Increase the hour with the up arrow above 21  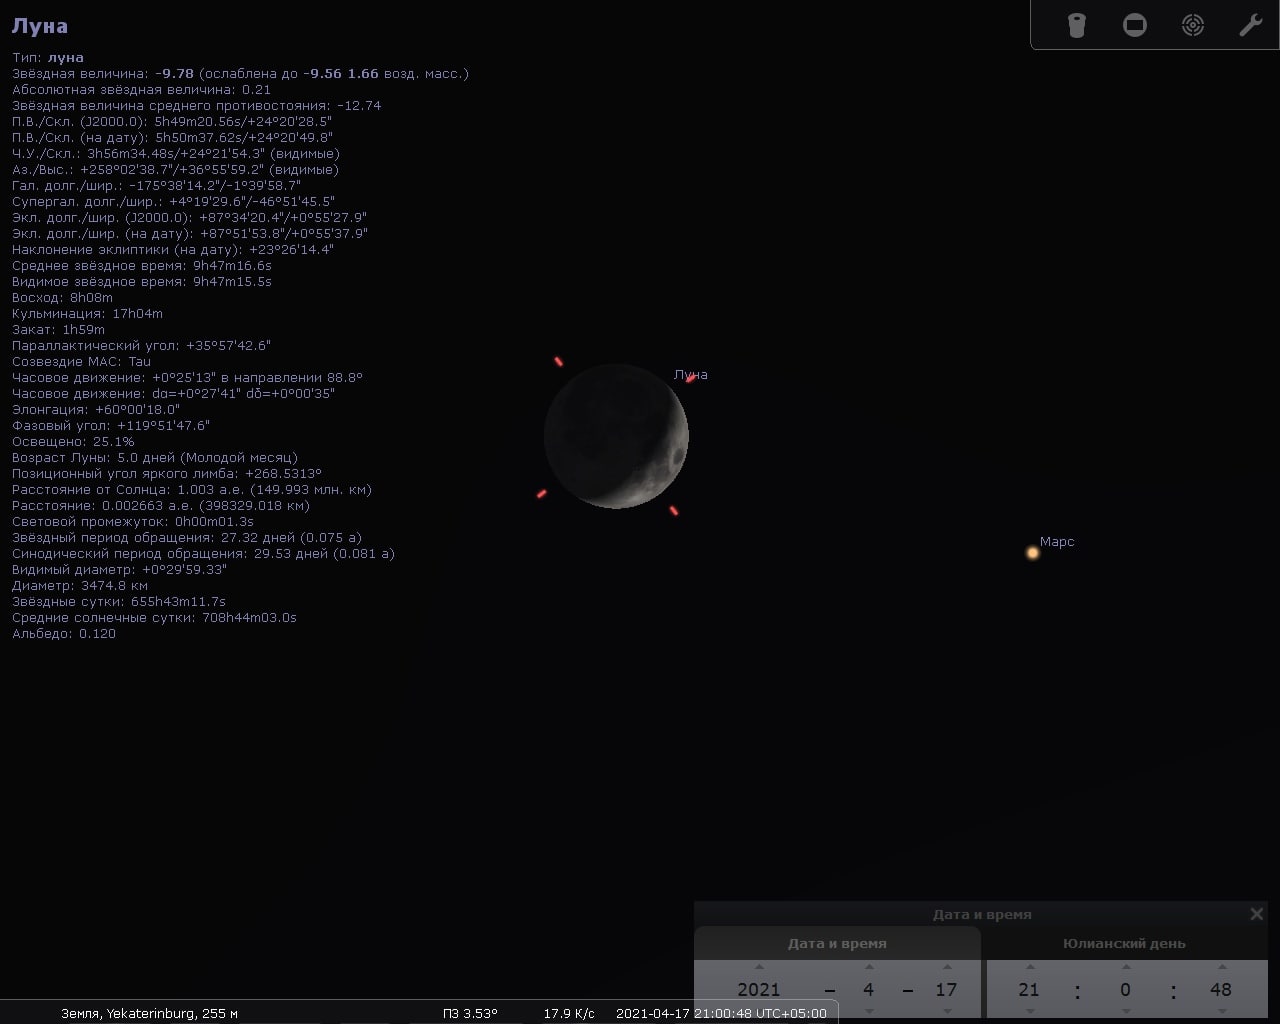1029,967
